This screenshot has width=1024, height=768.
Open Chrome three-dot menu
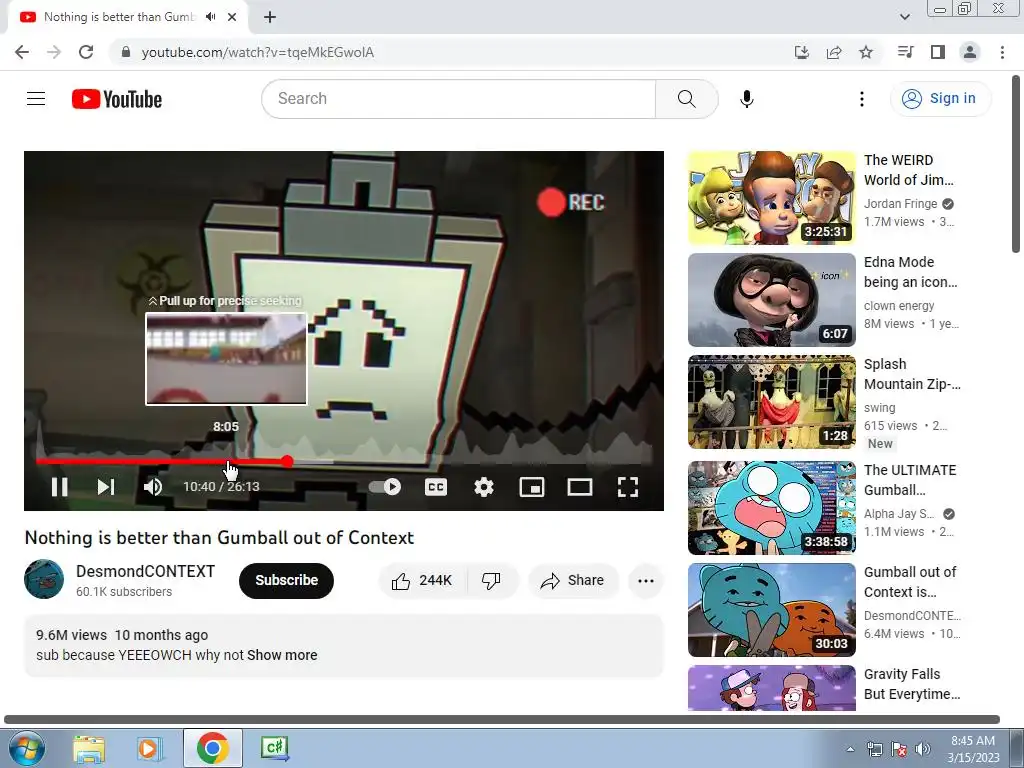point(1002,52)
